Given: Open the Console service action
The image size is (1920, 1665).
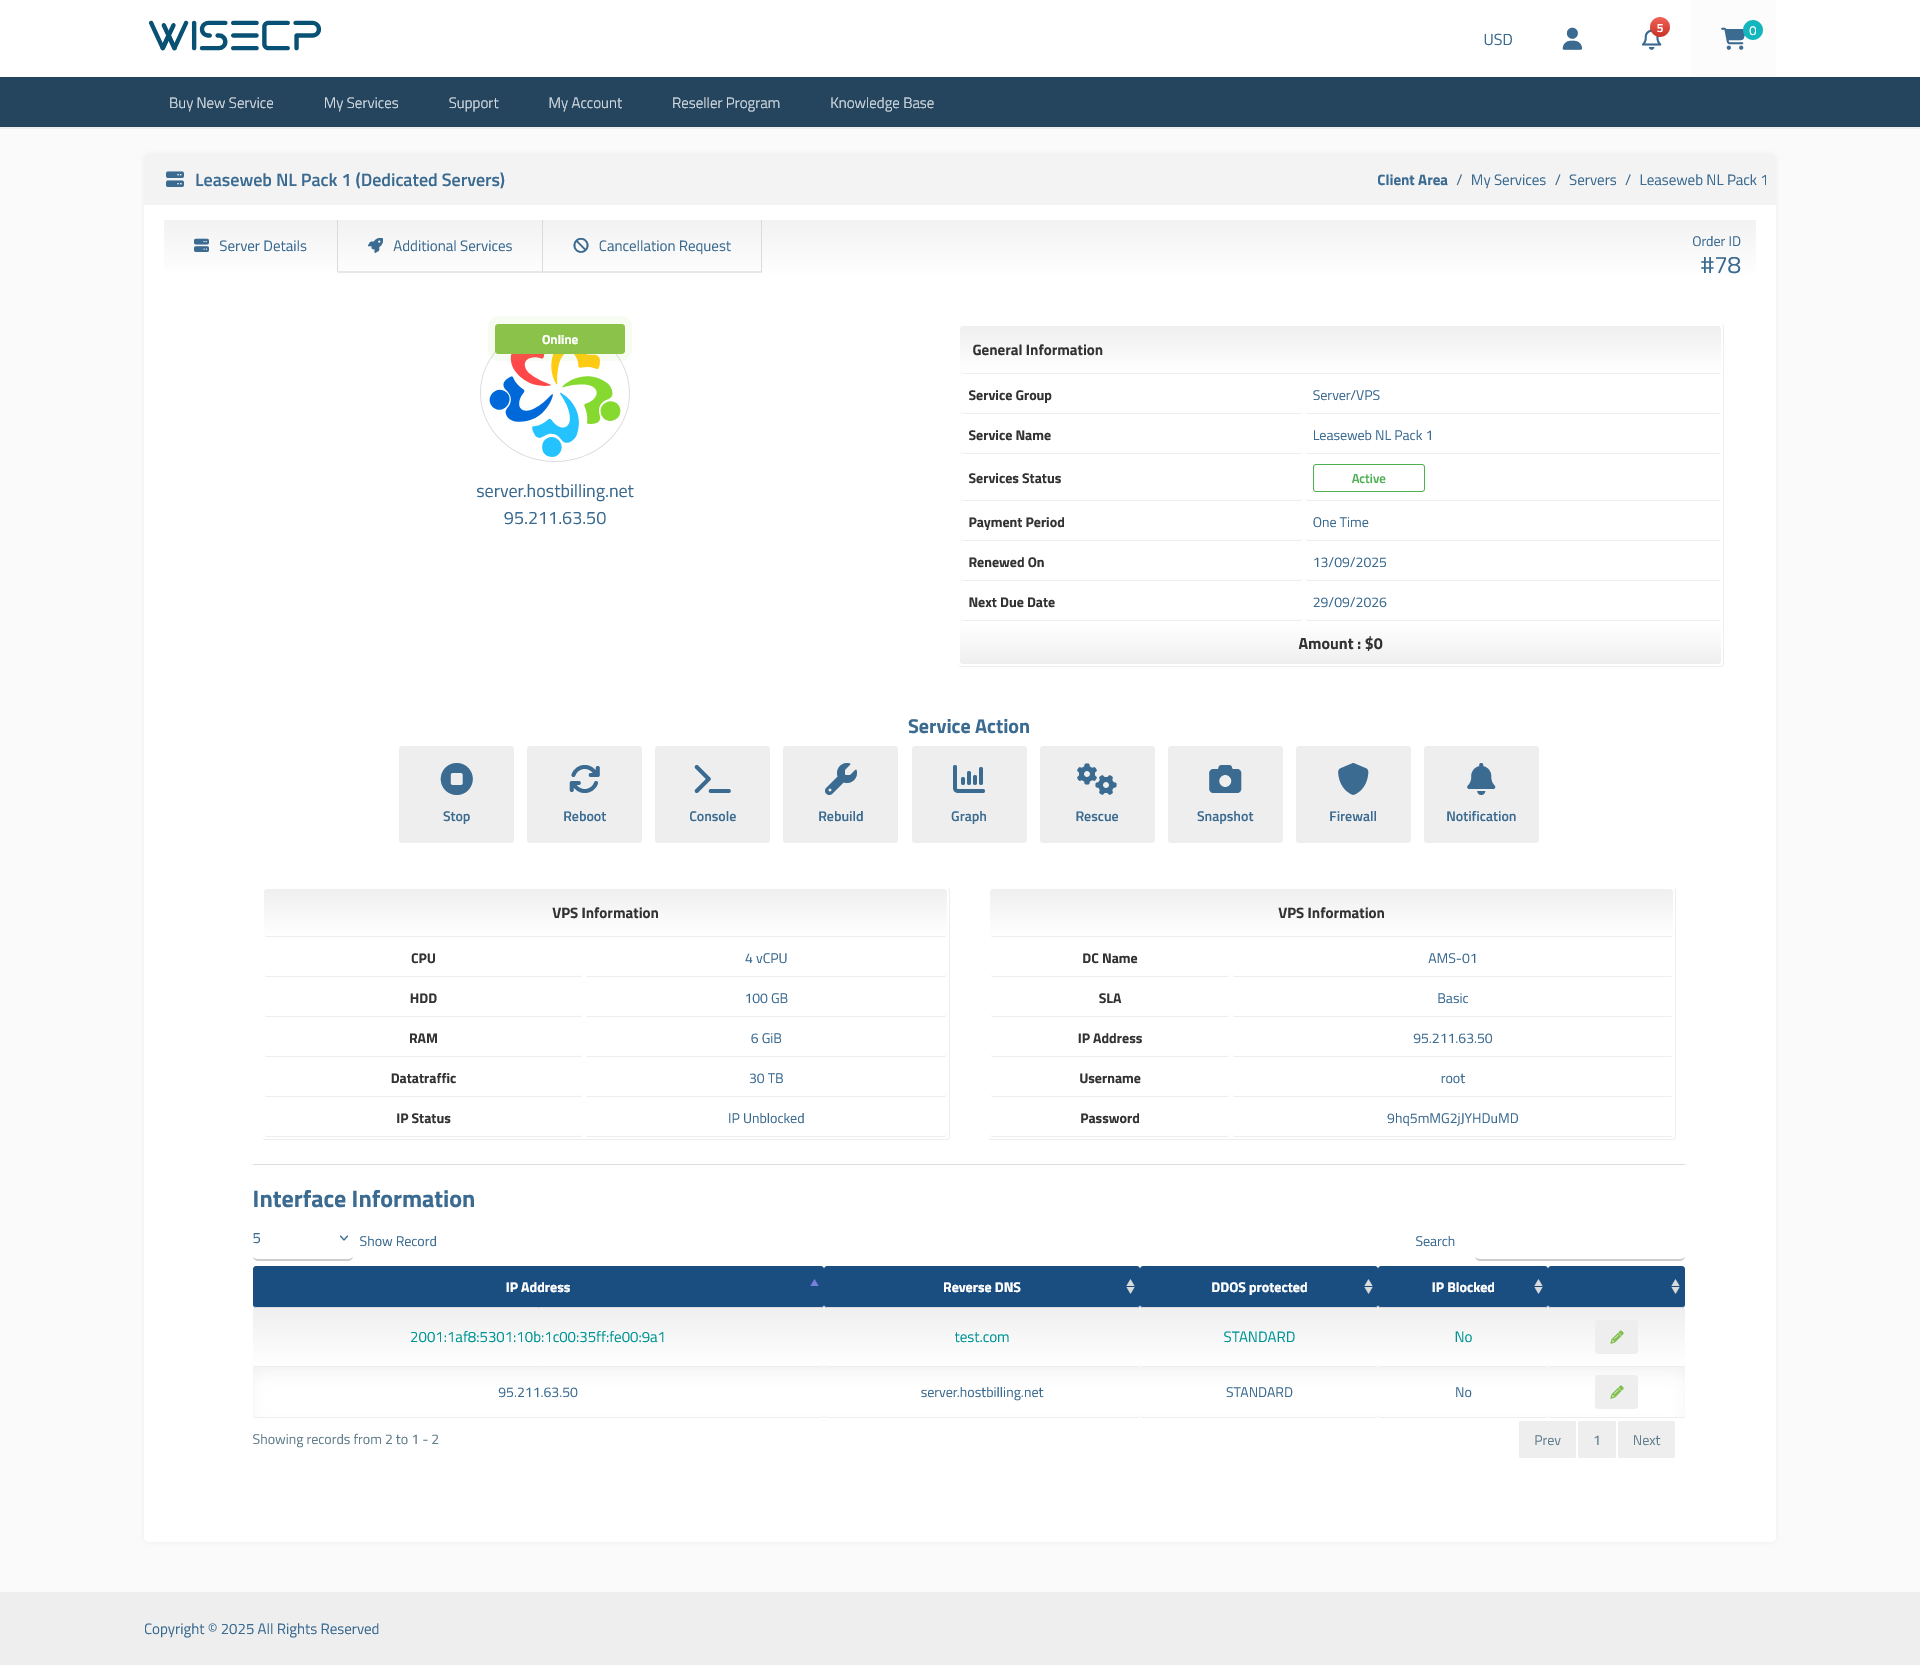Looking at the screenshot, I should [x=712, y=794].
